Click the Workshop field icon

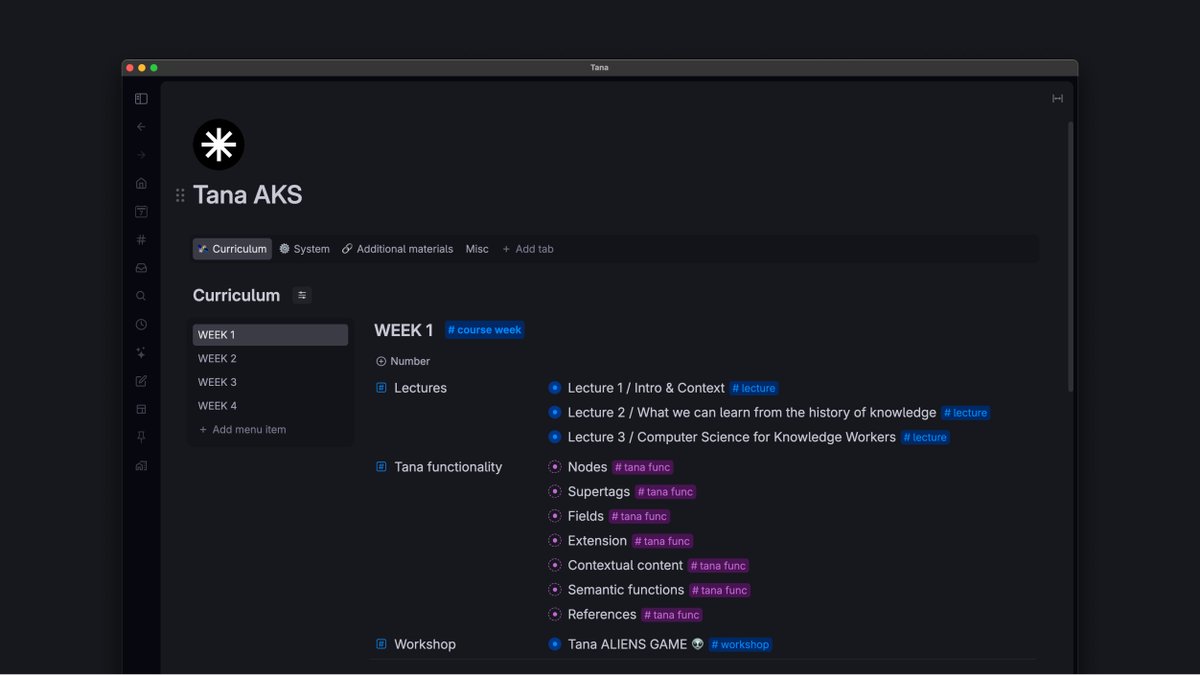pyautogui.click(x=381, y=644)
